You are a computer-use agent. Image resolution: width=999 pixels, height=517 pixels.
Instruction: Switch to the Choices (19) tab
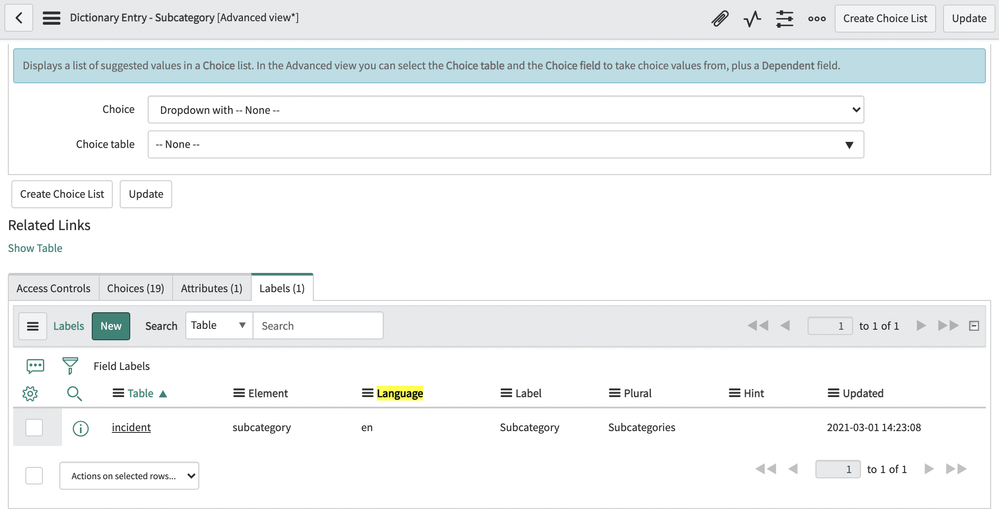135,288
